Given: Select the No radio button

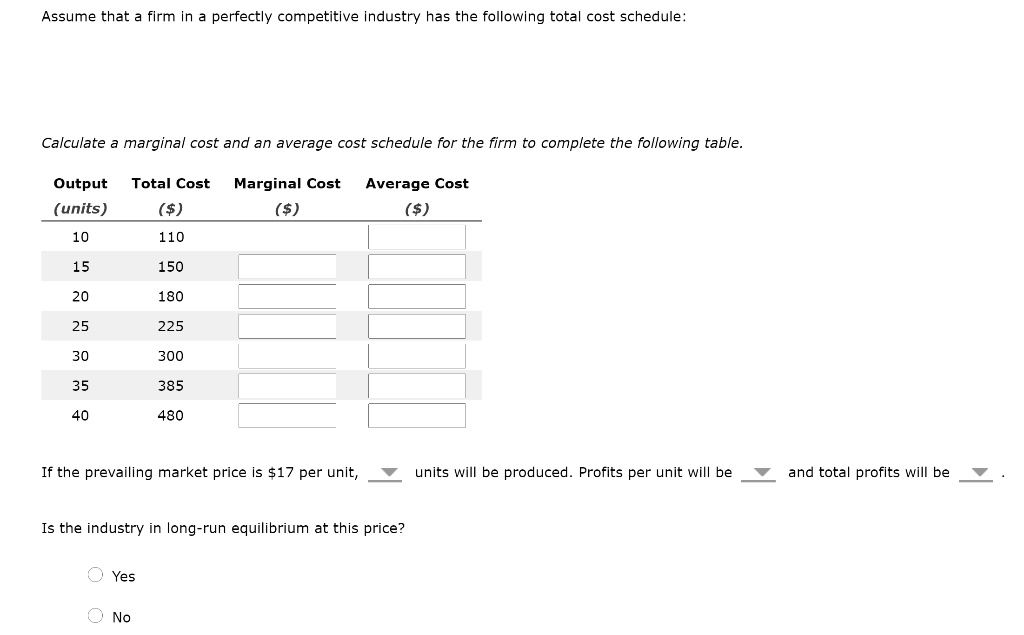Looking at the screenshot, I should coord(96,616).
